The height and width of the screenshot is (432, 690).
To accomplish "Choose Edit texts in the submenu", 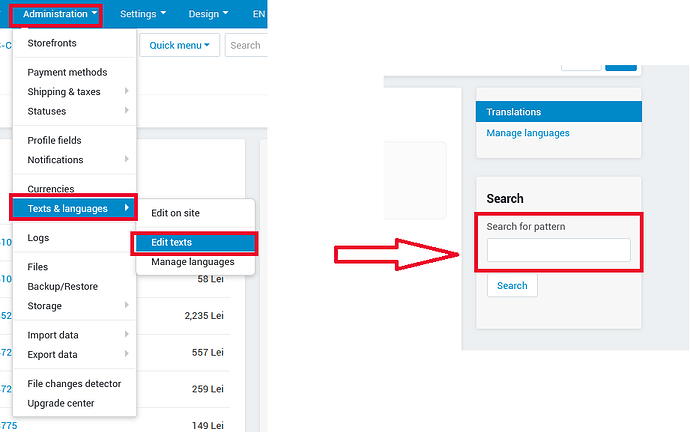I will pos(195,242).
